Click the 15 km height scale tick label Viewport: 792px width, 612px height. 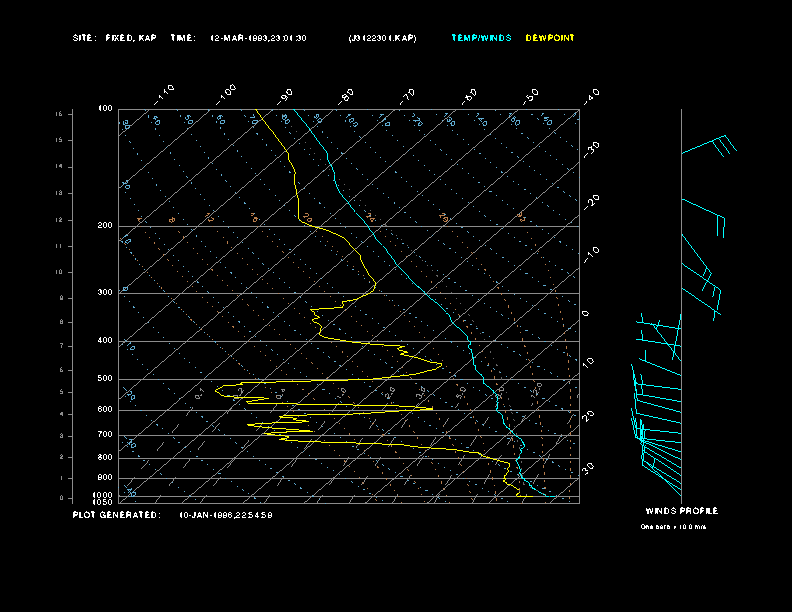59,114
